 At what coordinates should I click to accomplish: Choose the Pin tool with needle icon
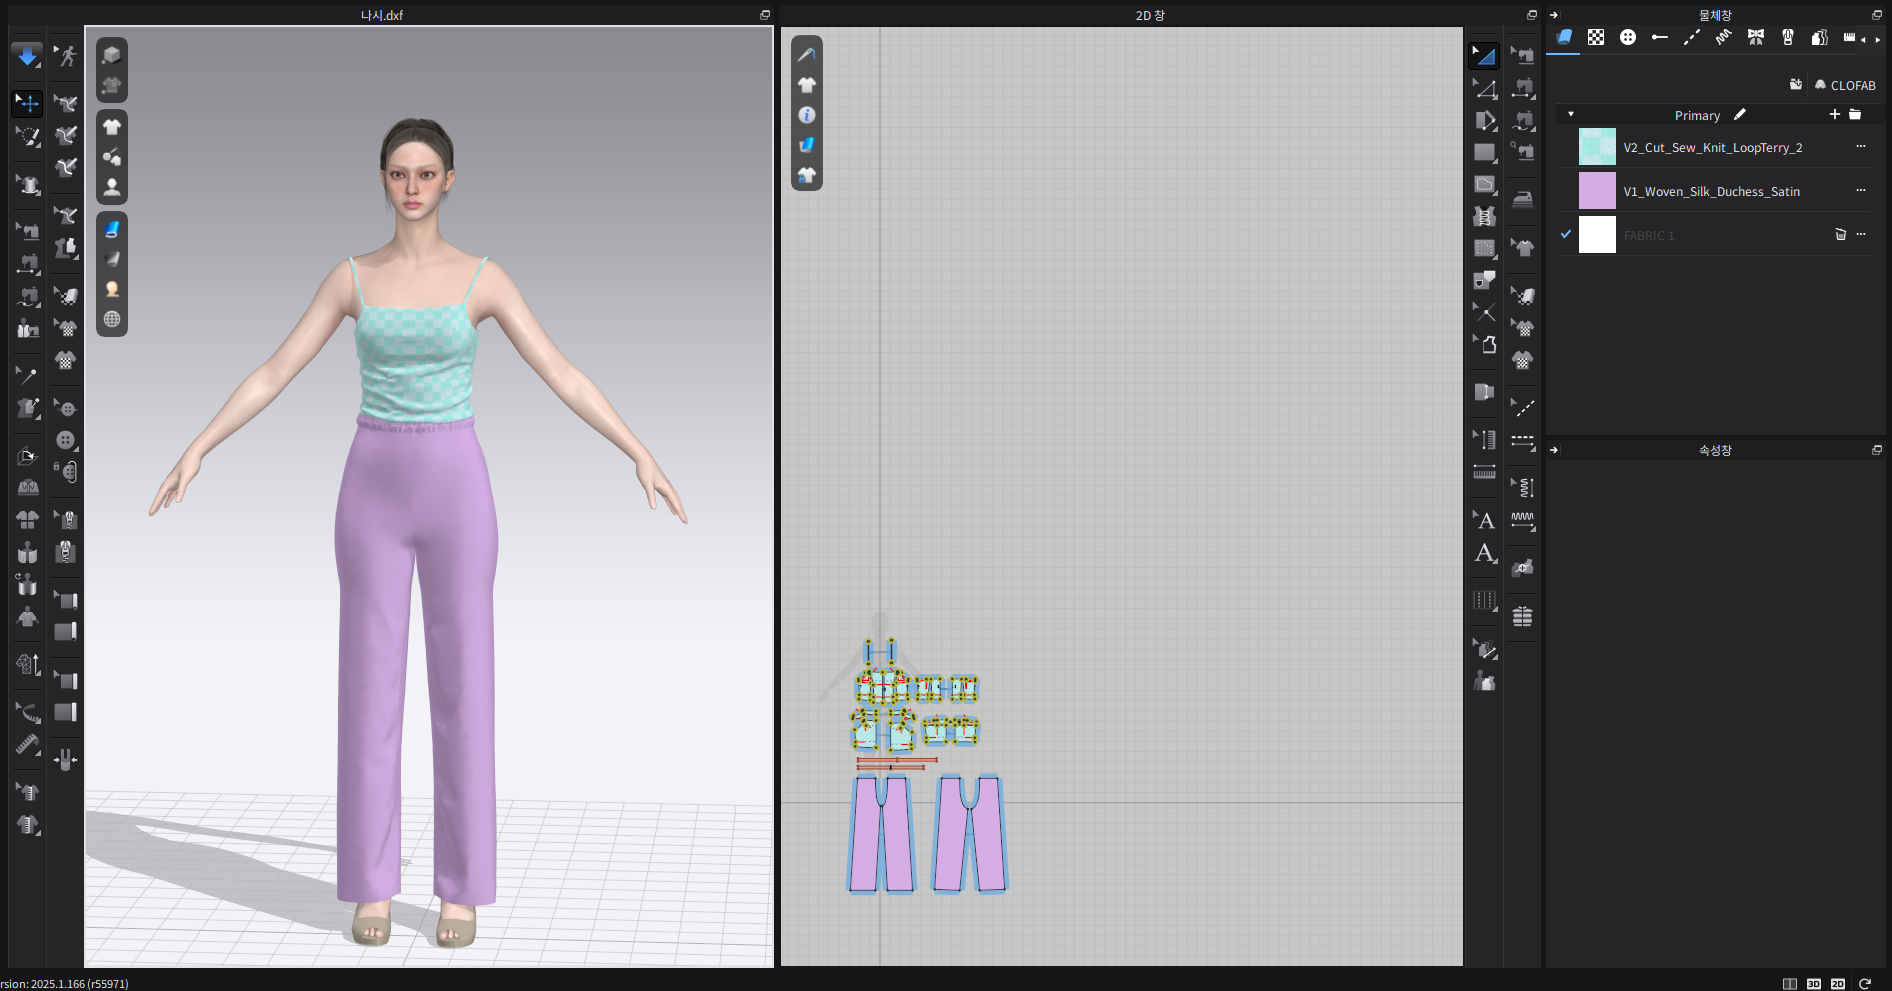point(27,376)
